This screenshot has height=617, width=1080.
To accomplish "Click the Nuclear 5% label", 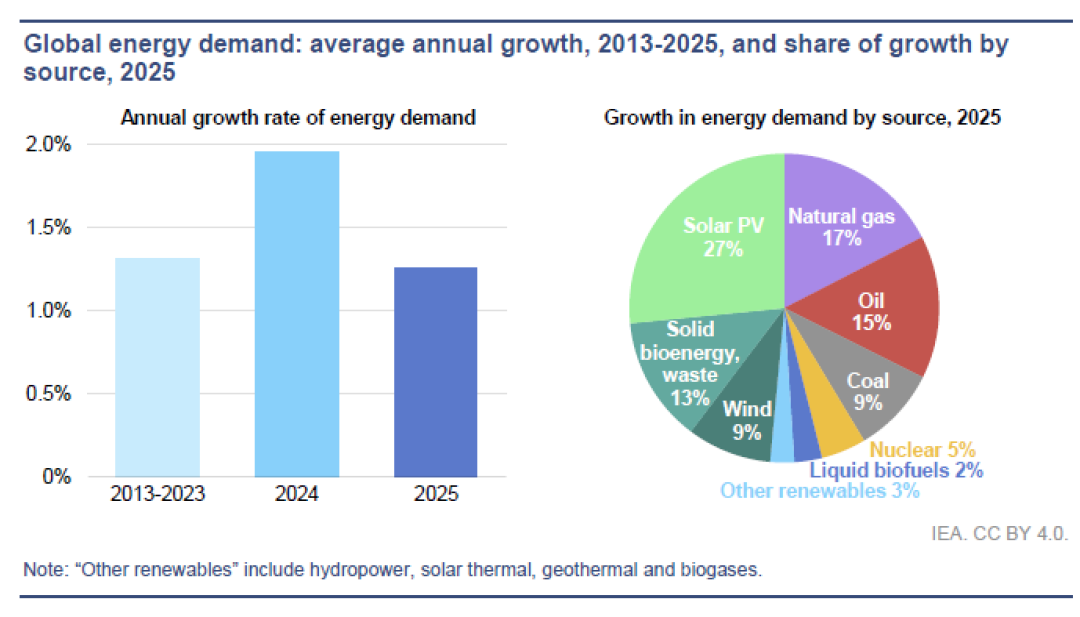I will [x=922, y=450].
